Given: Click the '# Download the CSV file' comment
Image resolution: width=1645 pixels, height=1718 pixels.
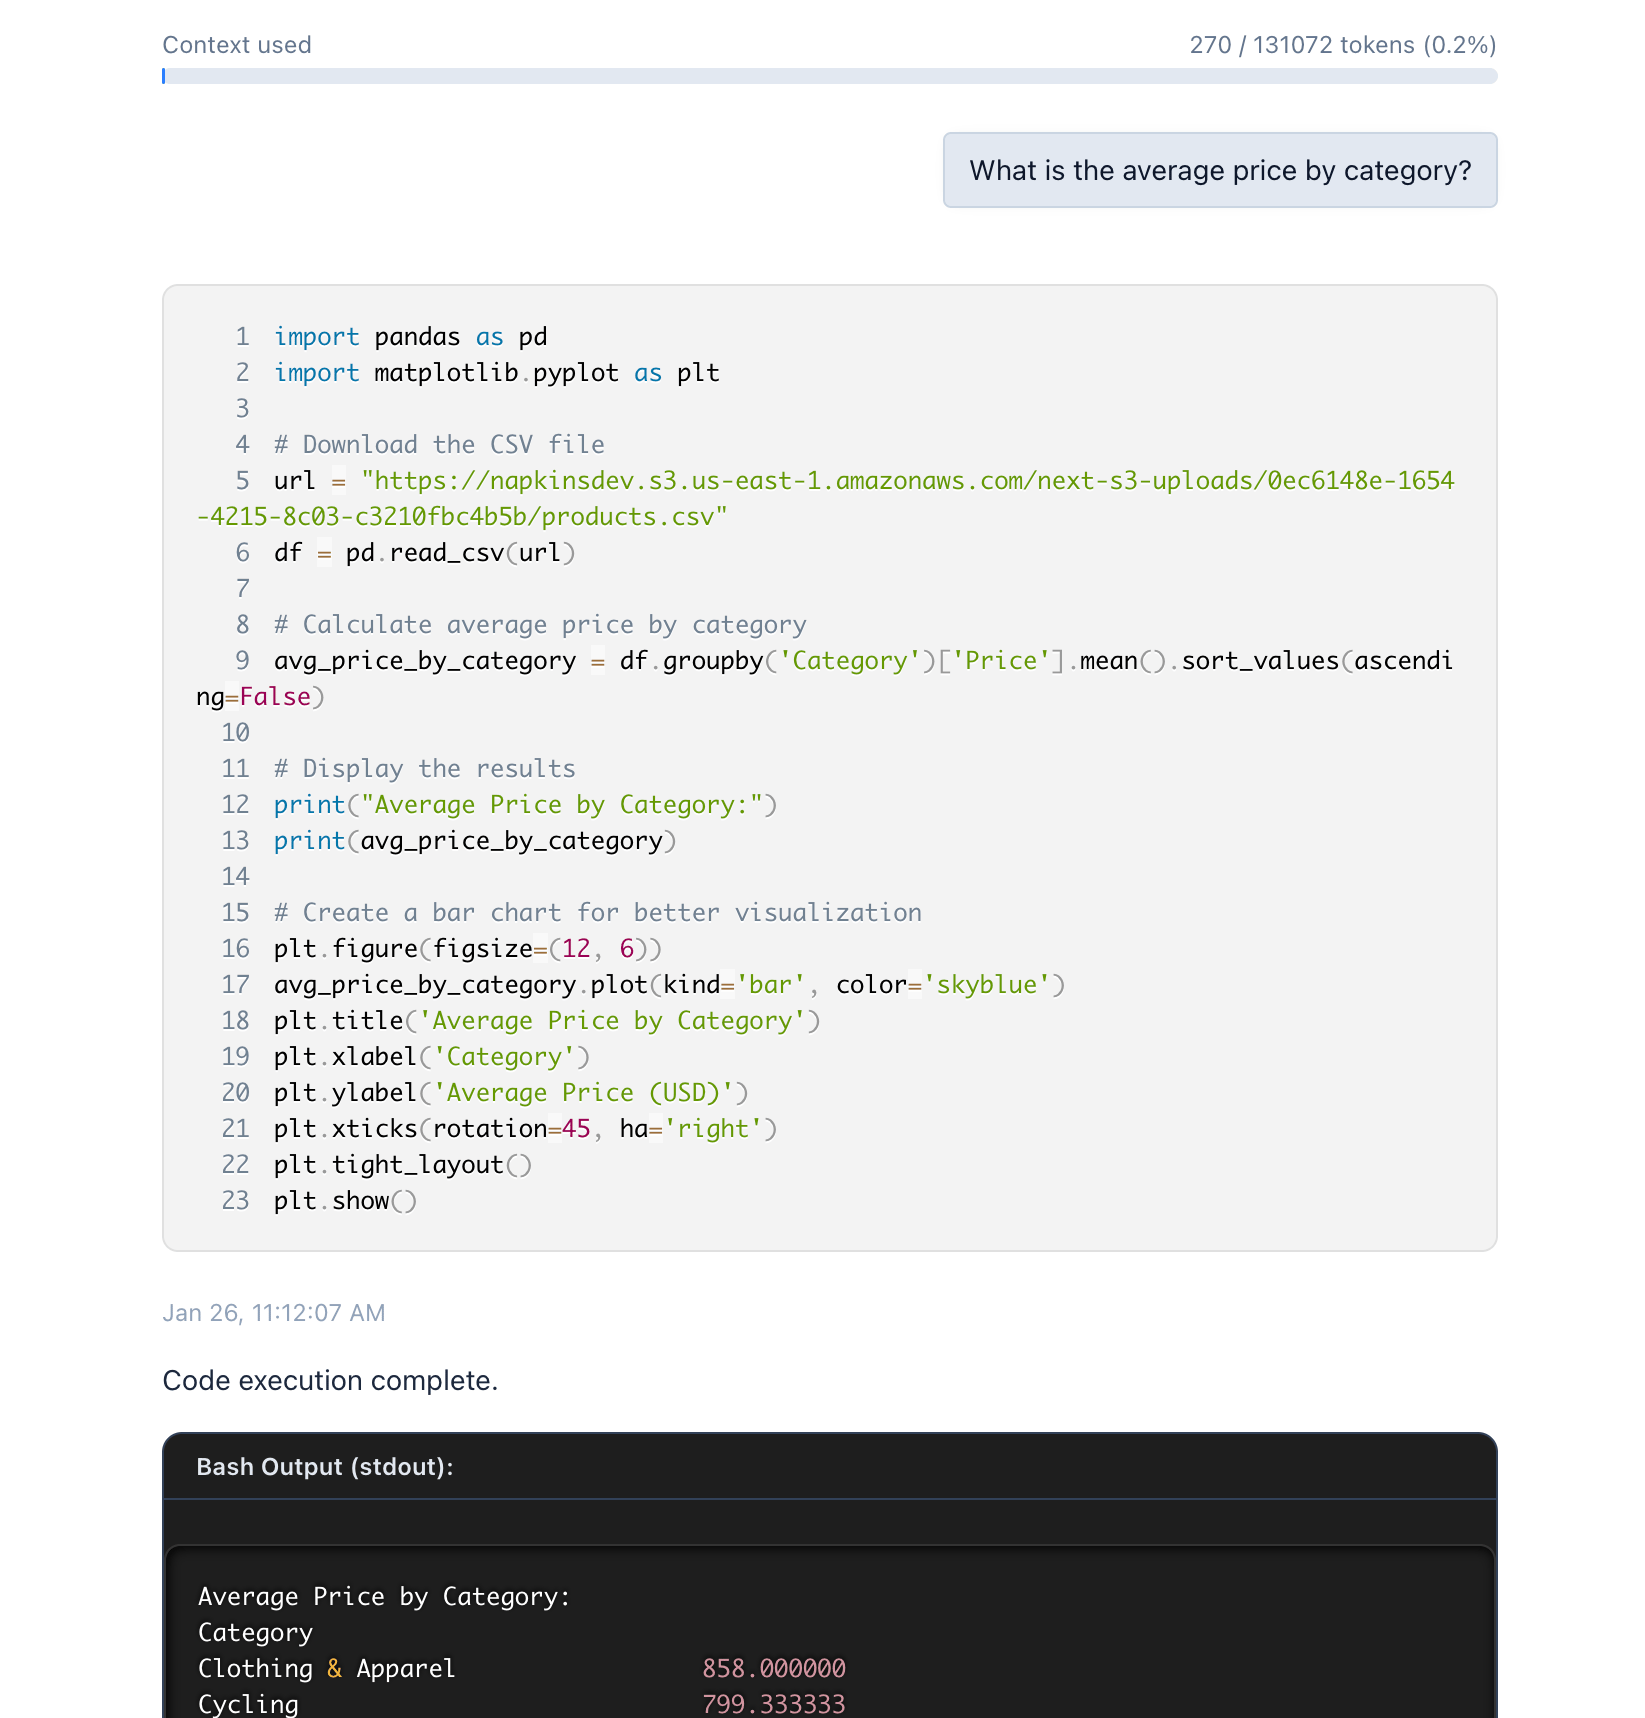Looking at the screenshot, I should [439, 445].
